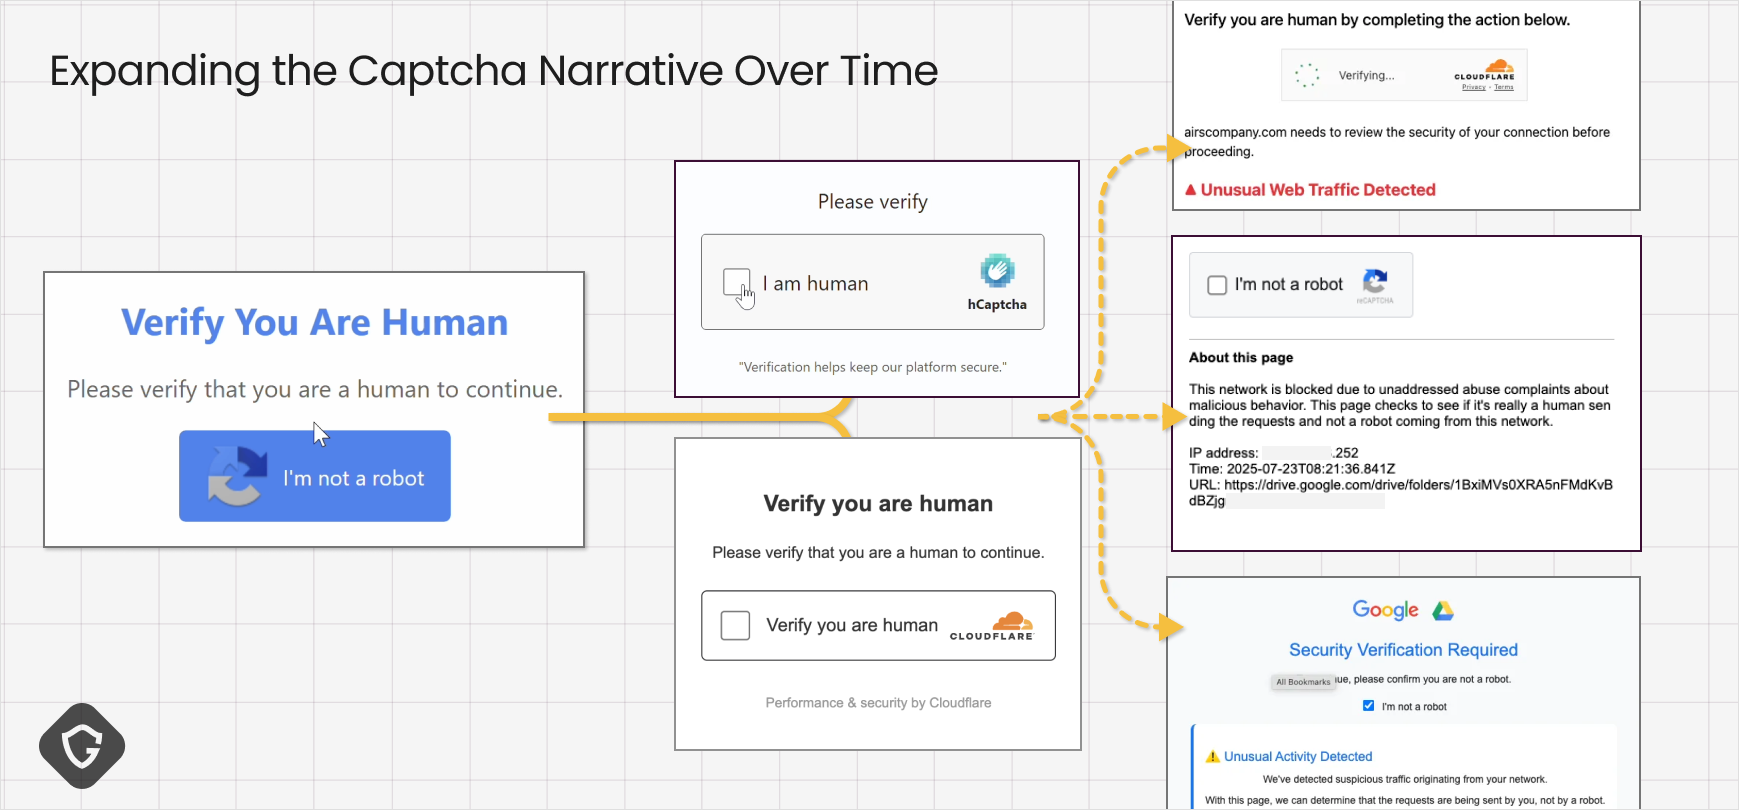Screen dimensions: 1739x810
Task: Click the "Please verify" heading text
Action: [x=873, y=202]
